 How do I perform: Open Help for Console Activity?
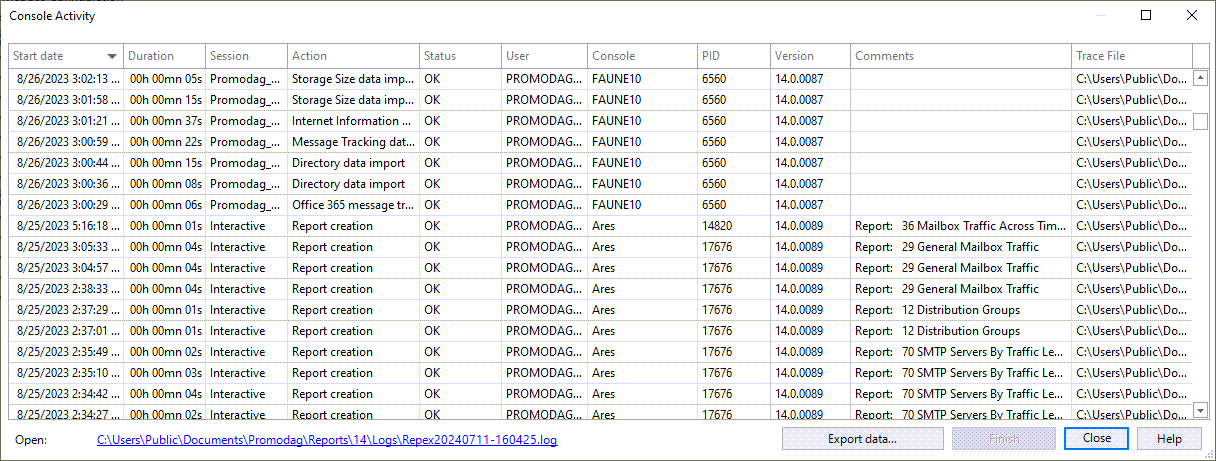click(x=1169, y=438)
